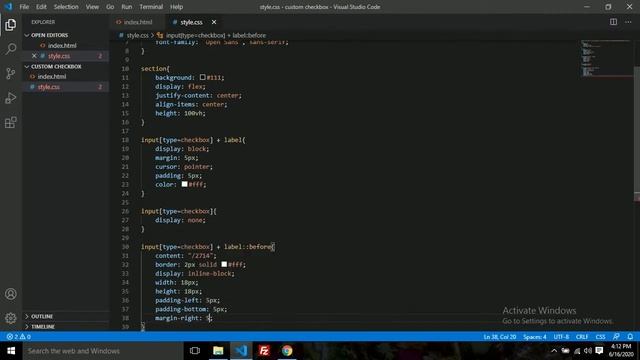Open the Extensions view
Viewport: 640px width, 360px height.
11,122
